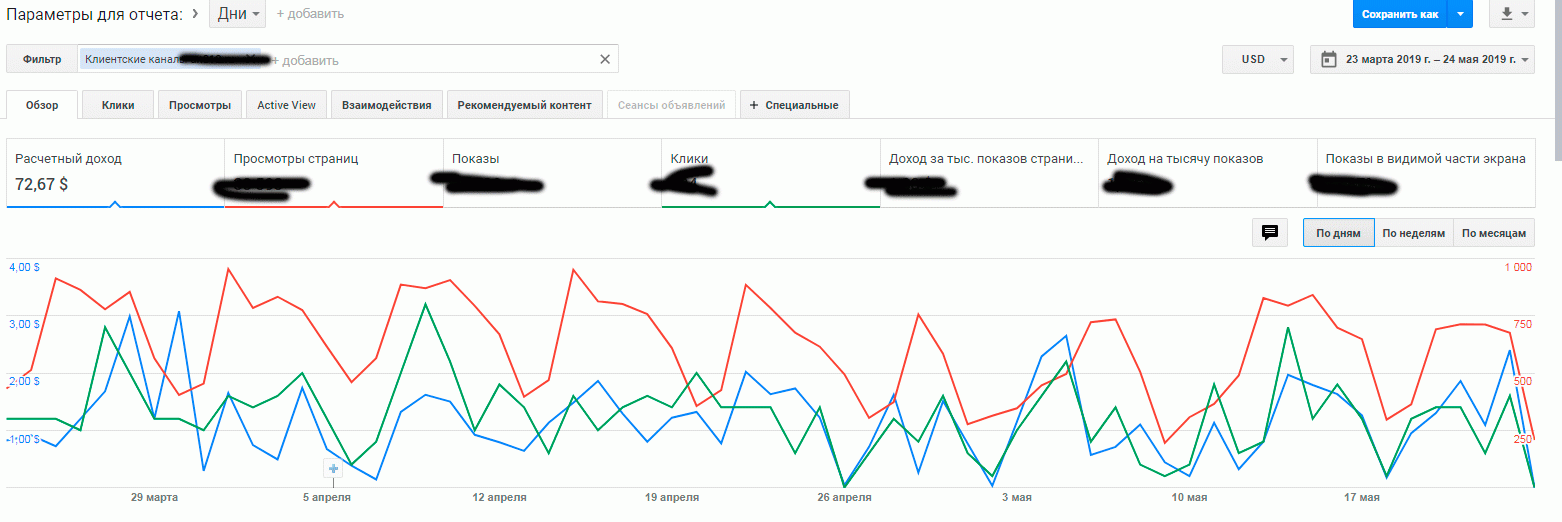The width and height of the screenshot is (1562, 522).
Task: Select 'По дням' chart granularity
Action: (x=1338, y=233)
